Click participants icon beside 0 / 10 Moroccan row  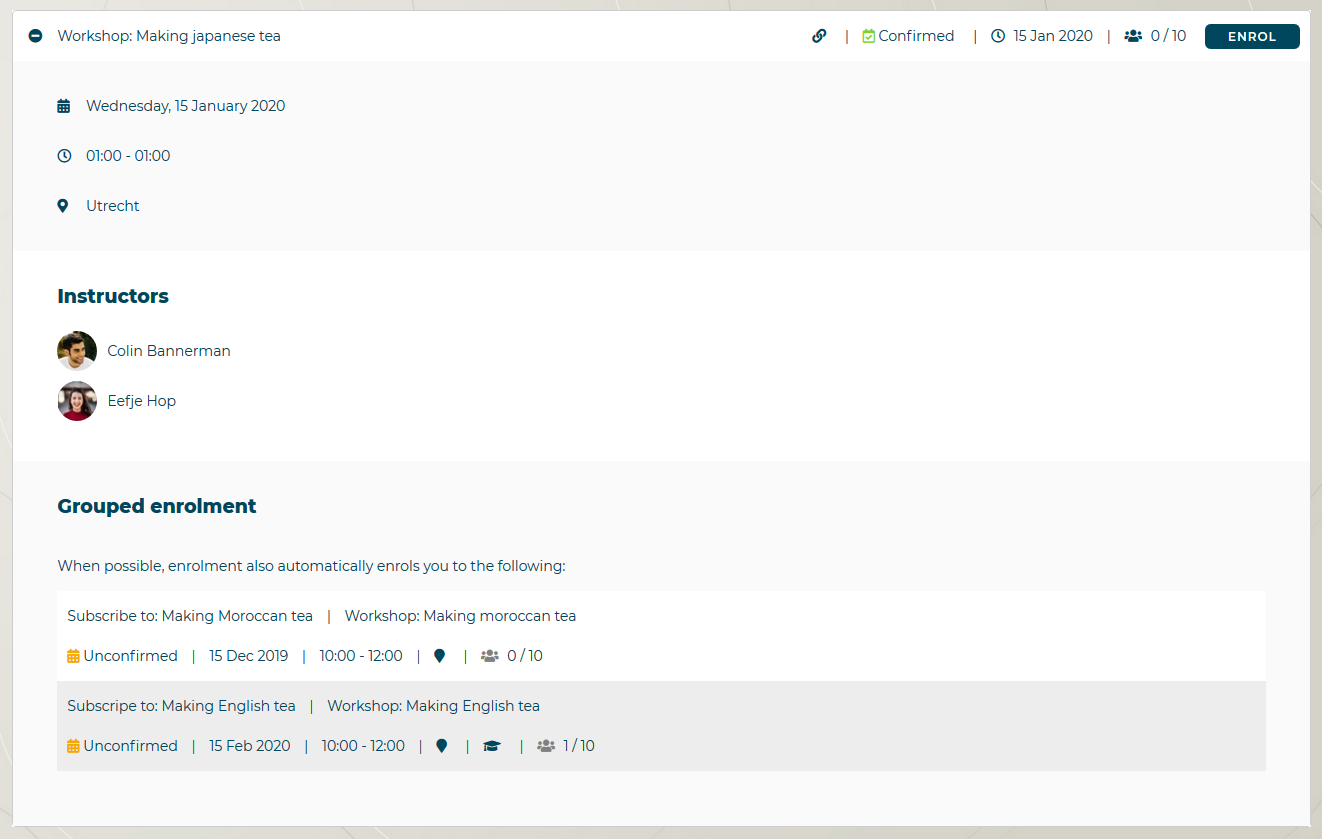(x=489, y=656)
